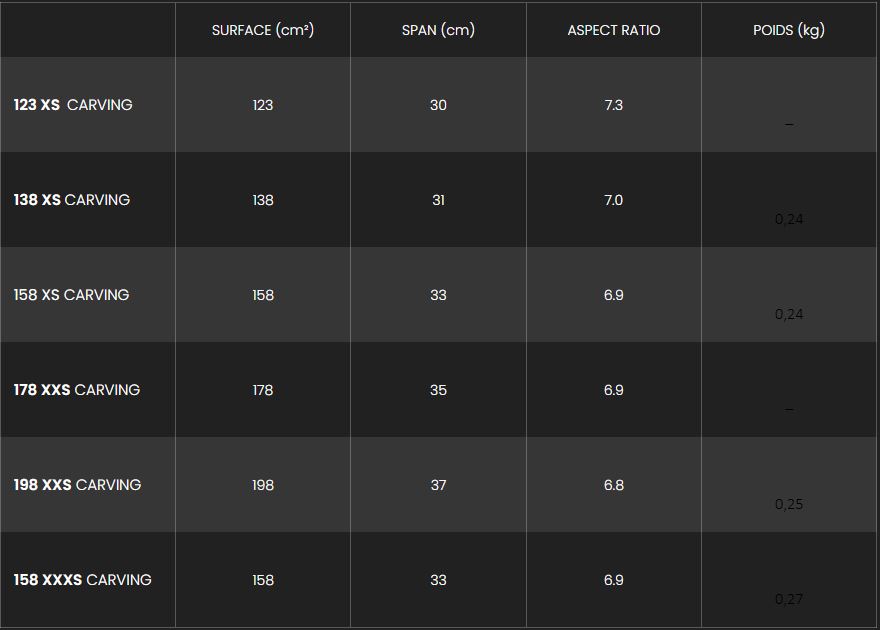Select the POIDS (kg) column header
This screenshot has height=630, width=880.
pos(789,30)
